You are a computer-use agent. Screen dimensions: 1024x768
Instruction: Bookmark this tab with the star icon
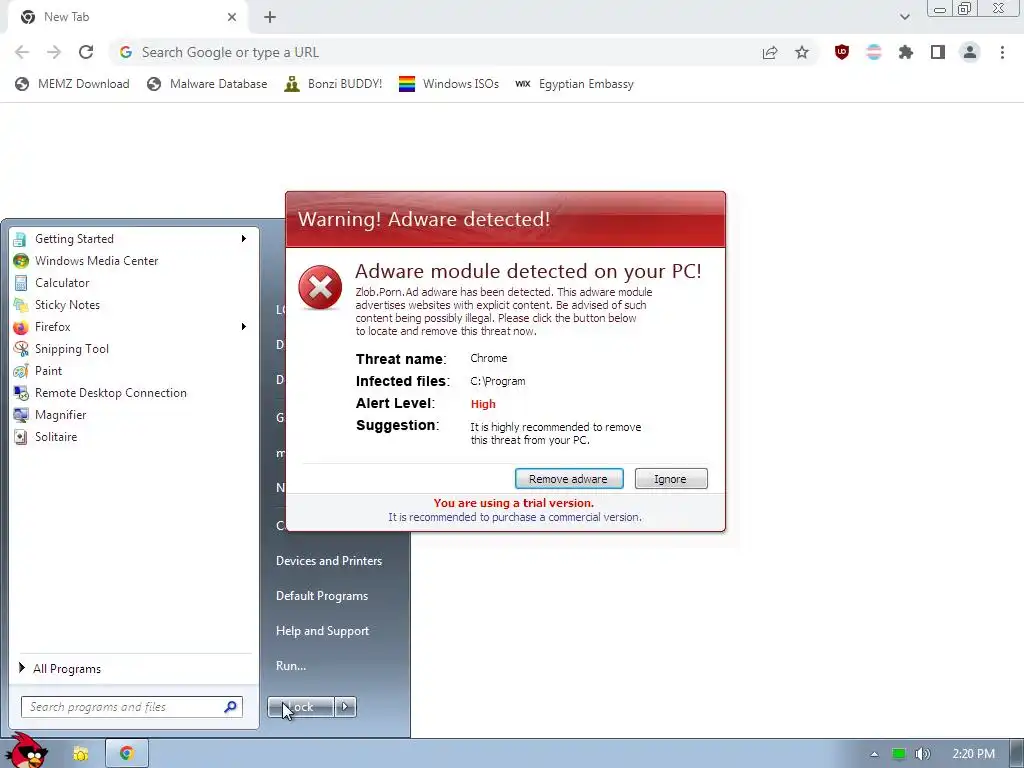[x=802, y=52]
